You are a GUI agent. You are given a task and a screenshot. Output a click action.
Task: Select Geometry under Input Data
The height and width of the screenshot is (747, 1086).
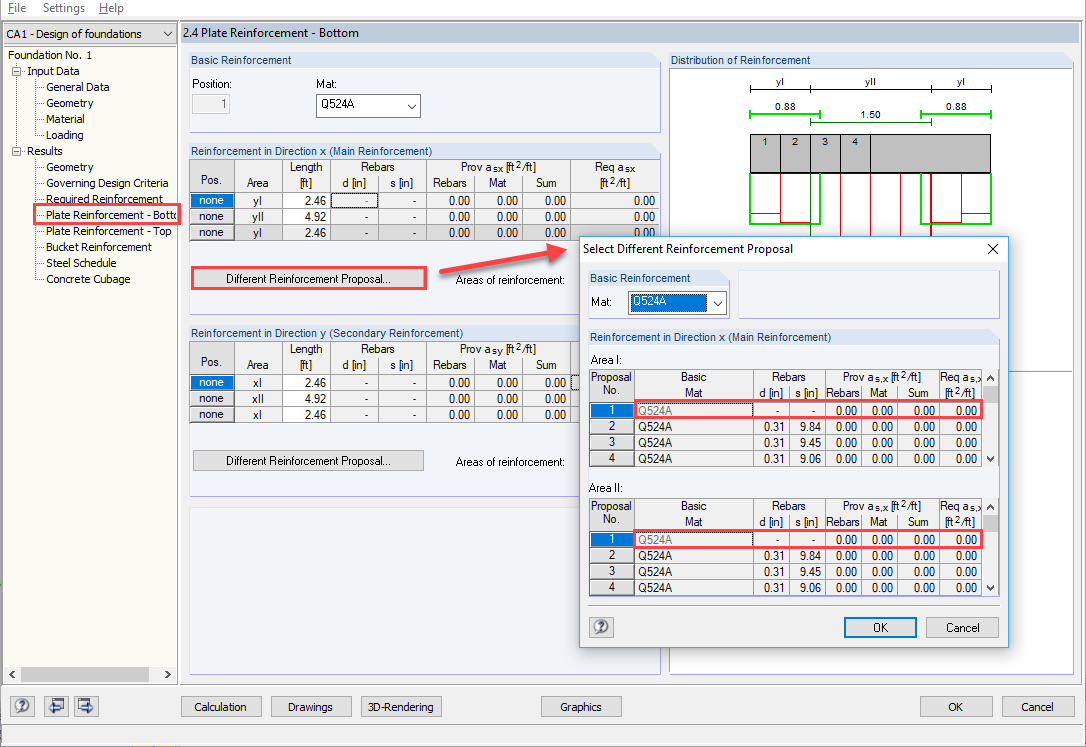pyautogui.click(x=69, y=102)
